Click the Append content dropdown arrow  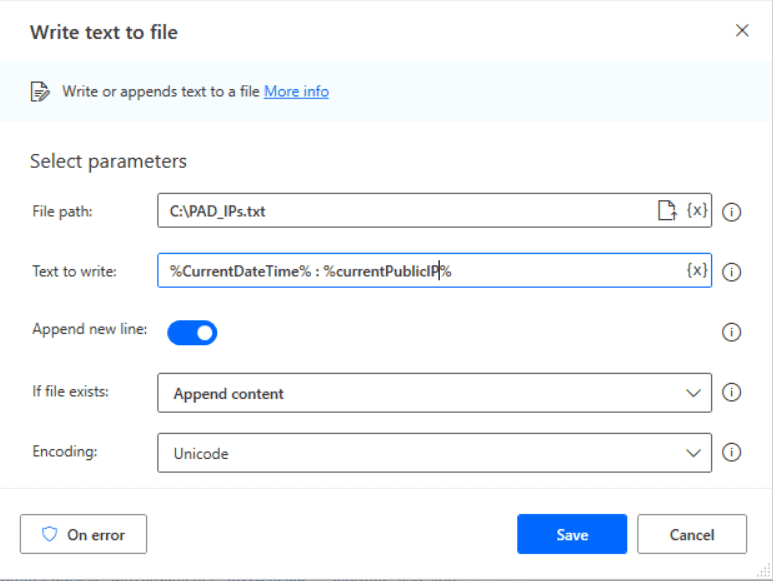(693, 393)
